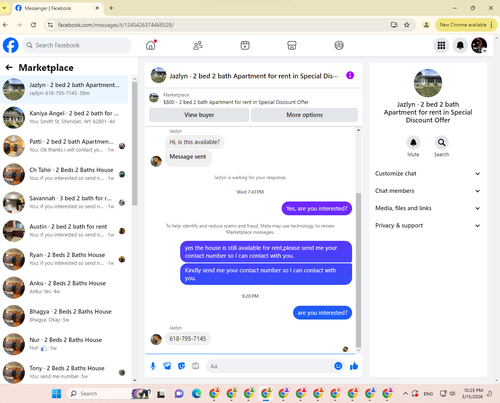The height and width of the screenshot is (403, 500).
Task: Open the Marketplace storefront icon
Action: [292, 45]
